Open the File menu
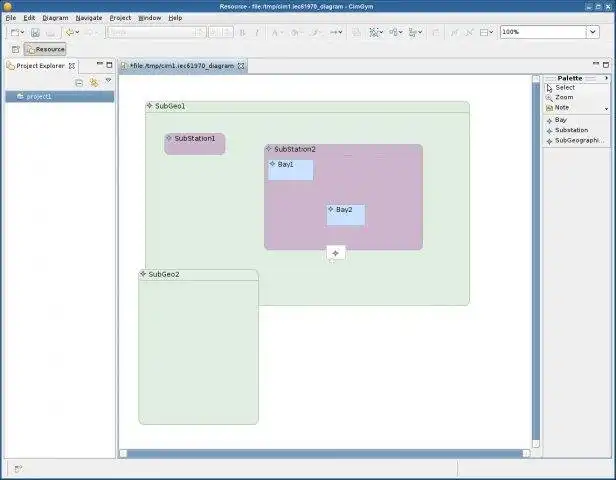The image size is (616, 480). pos(11,18)
